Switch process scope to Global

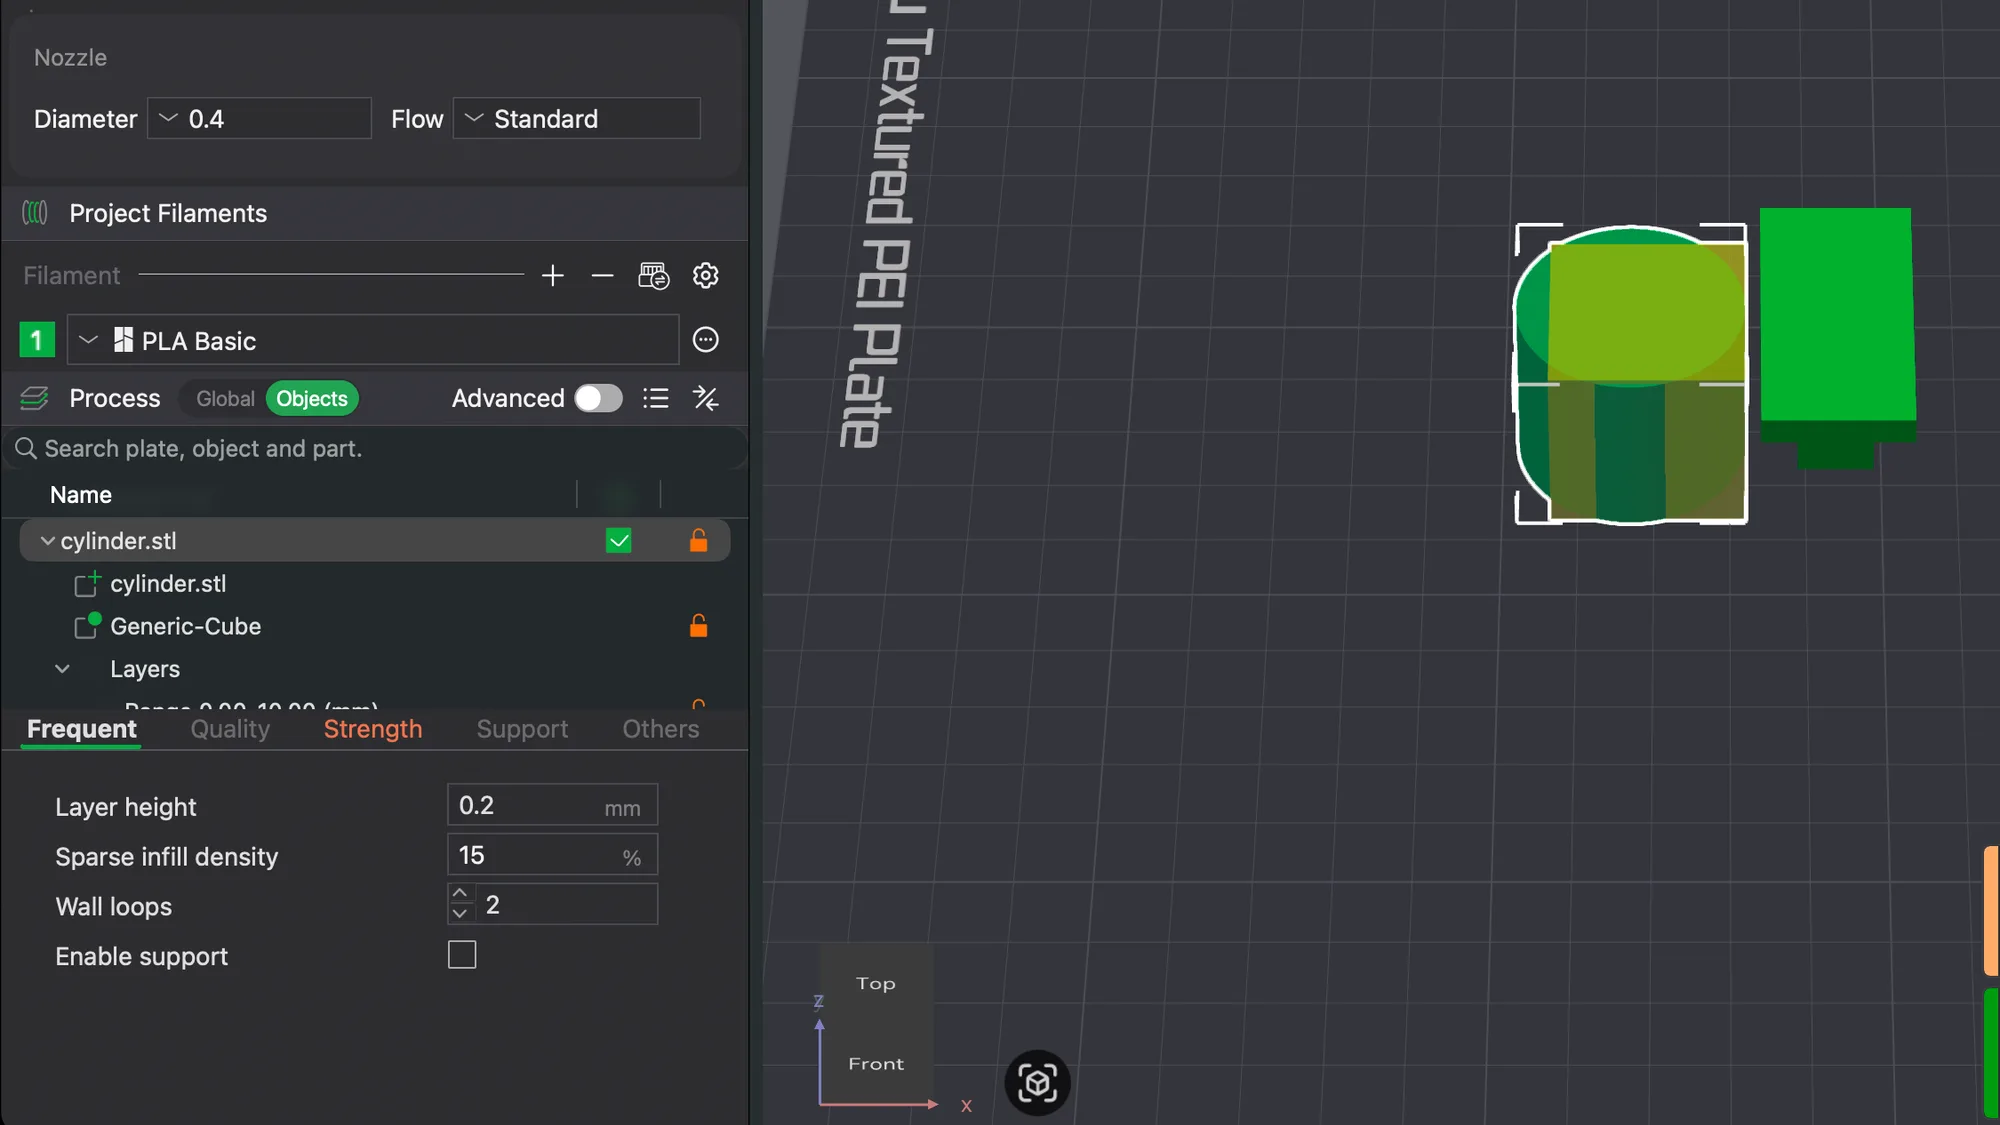(x=225, y=398)
